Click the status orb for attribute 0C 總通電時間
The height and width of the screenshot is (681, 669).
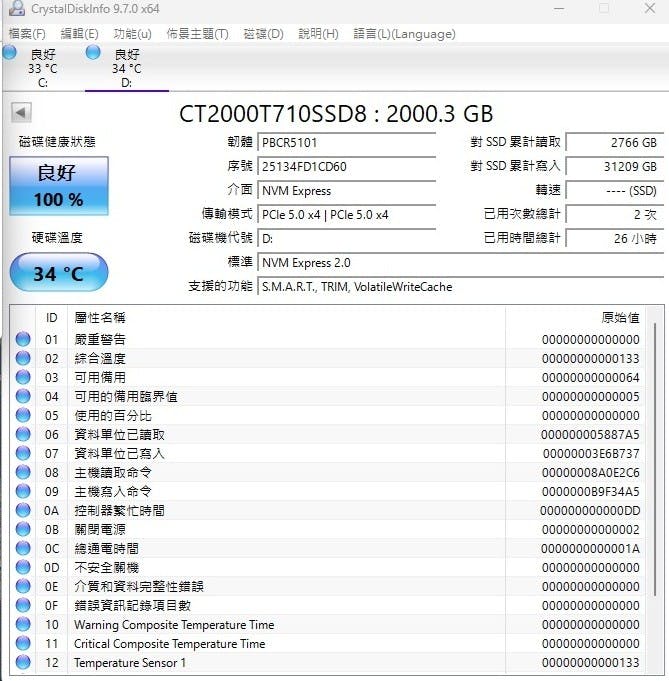pyautogui.click(x=23, y=549)
